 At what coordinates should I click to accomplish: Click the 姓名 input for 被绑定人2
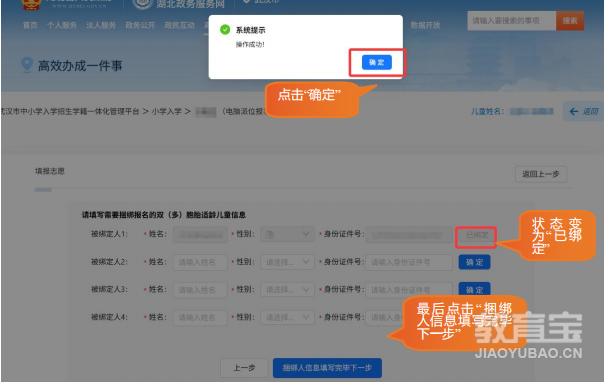coord(200,262)
